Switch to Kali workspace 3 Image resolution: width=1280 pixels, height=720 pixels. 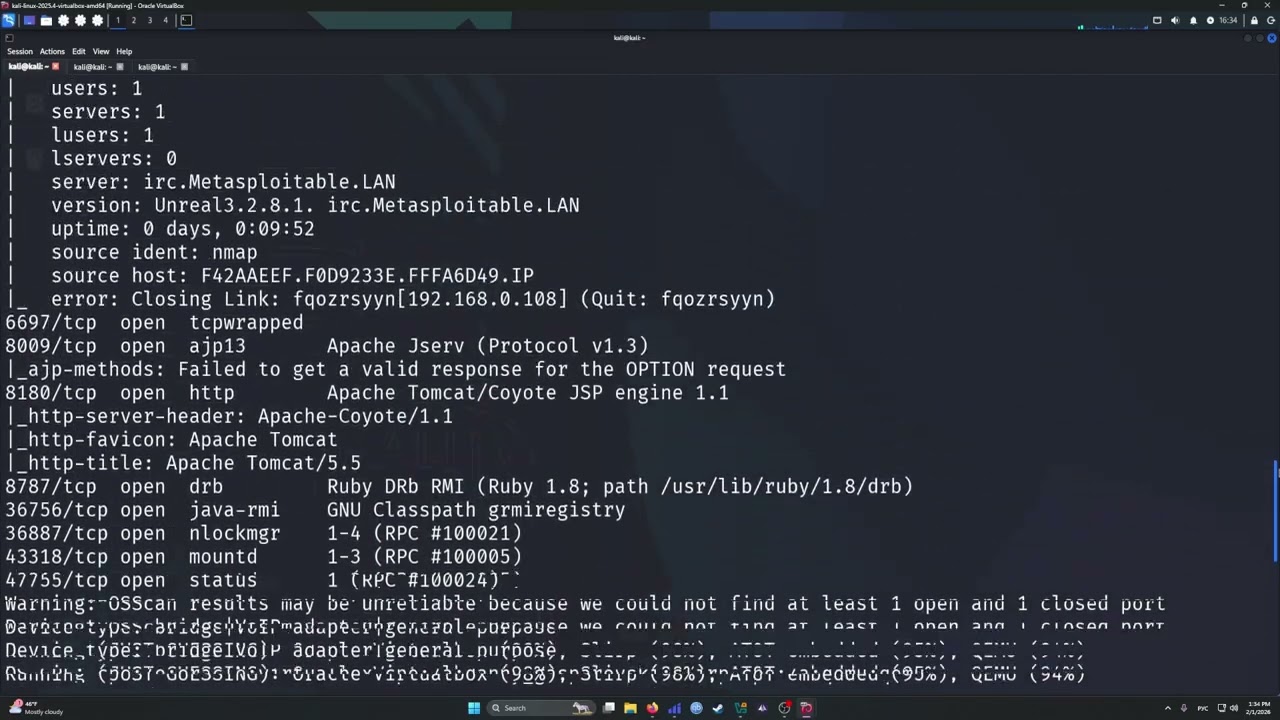[150, 20]
